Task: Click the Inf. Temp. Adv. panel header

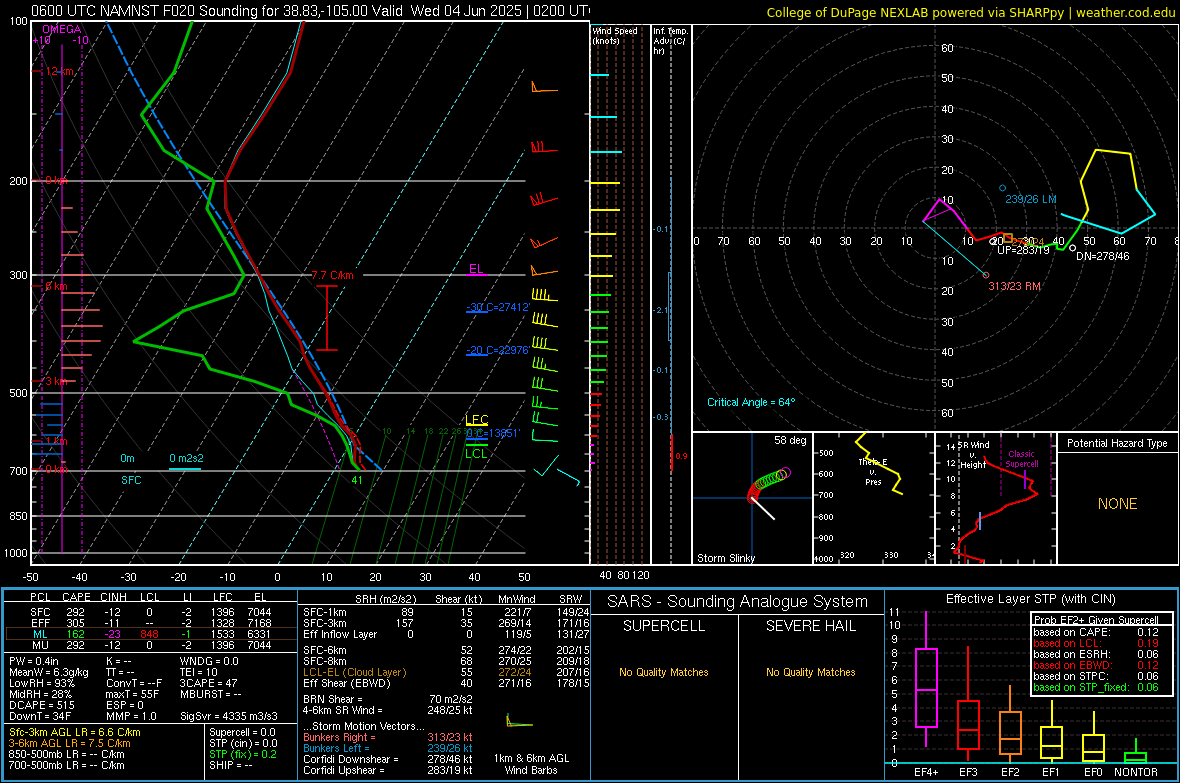Action: point(670,41)
